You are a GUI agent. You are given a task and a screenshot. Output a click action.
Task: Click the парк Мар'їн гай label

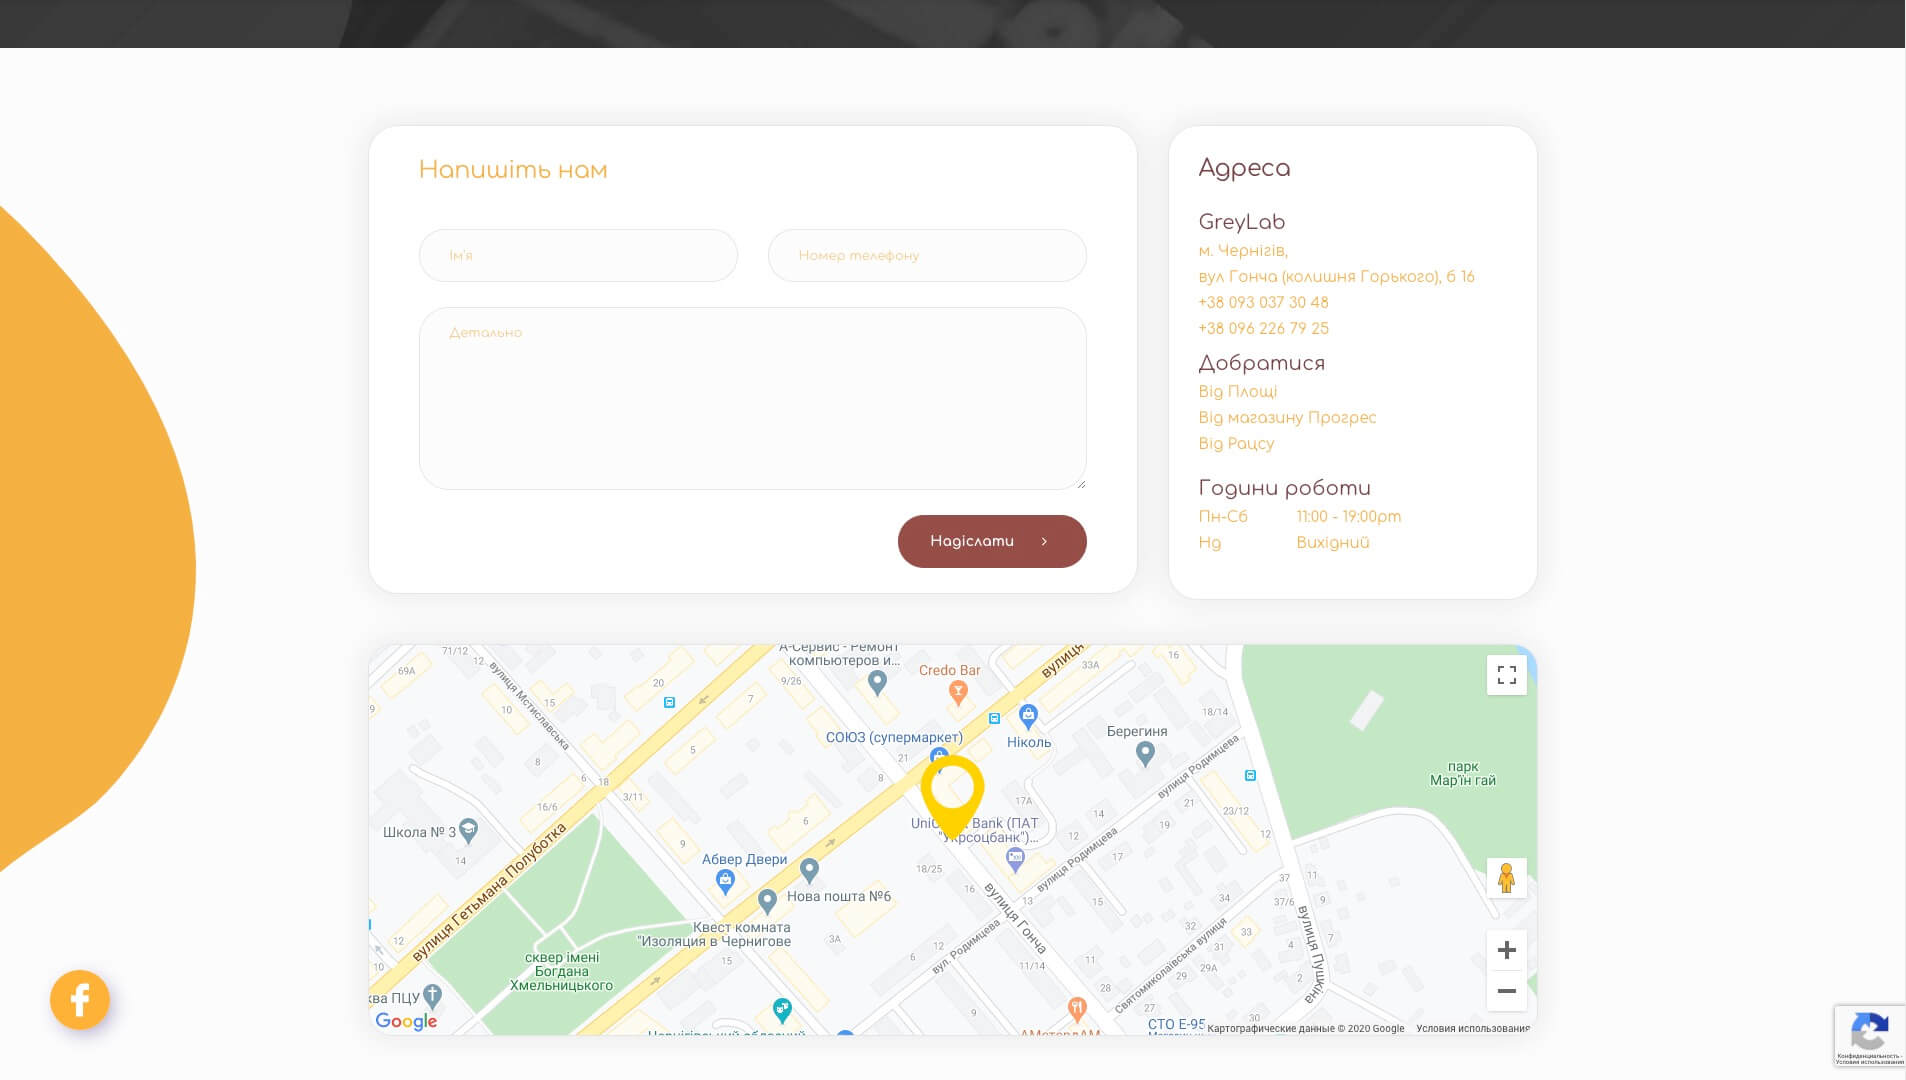pos(1462,774)
